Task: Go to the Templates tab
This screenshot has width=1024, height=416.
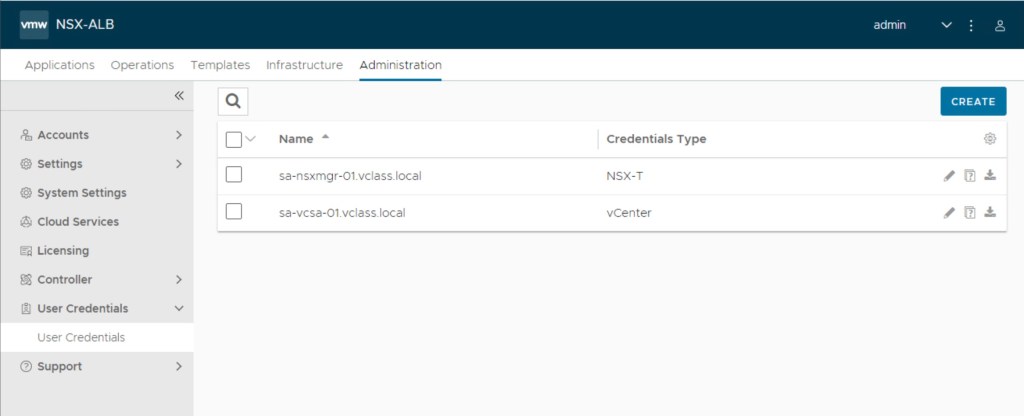Action: [x=220, y=65]
